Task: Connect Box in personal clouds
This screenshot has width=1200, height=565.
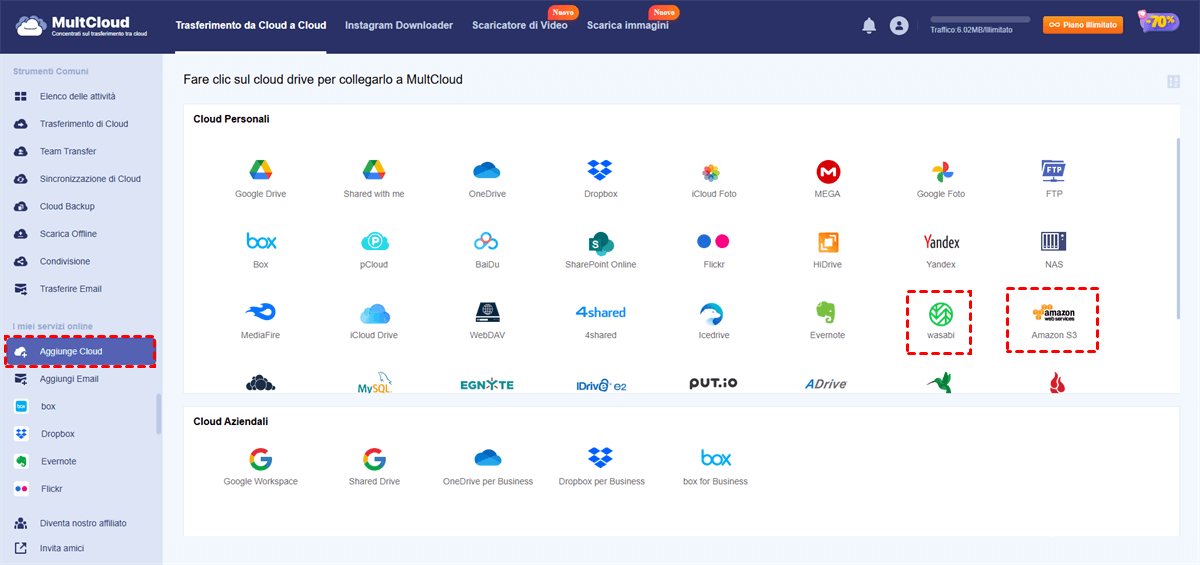Action: pyautogui.click(x=261, y=250)
